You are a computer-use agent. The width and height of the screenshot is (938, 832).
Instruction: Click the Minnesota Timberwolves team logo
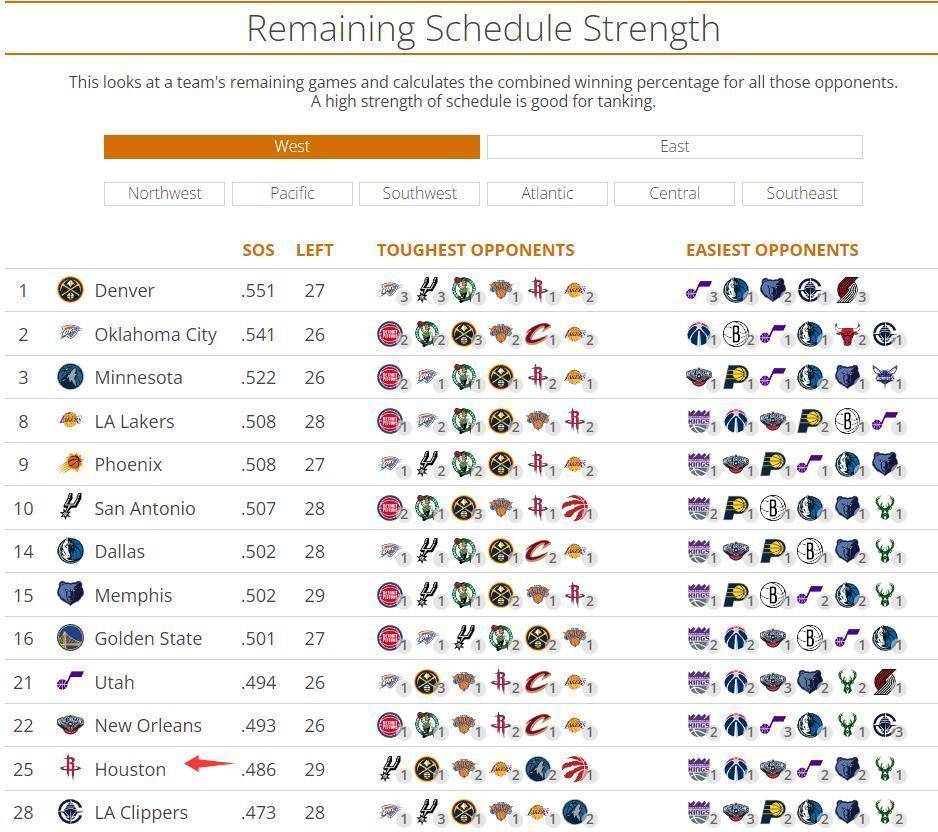click(x=70, y=378)
